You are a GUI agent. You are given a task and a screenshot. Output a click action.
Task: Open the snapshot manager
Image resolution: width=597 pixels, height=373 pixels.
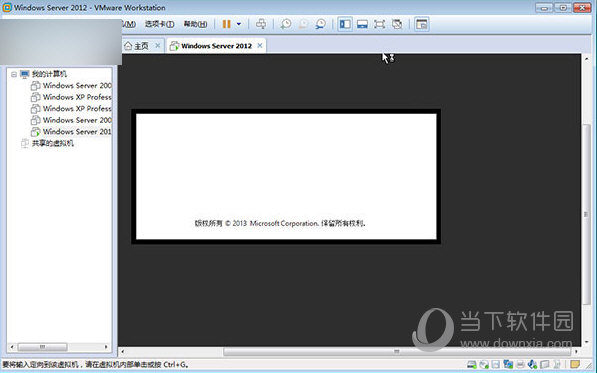[x=321, y=24]
